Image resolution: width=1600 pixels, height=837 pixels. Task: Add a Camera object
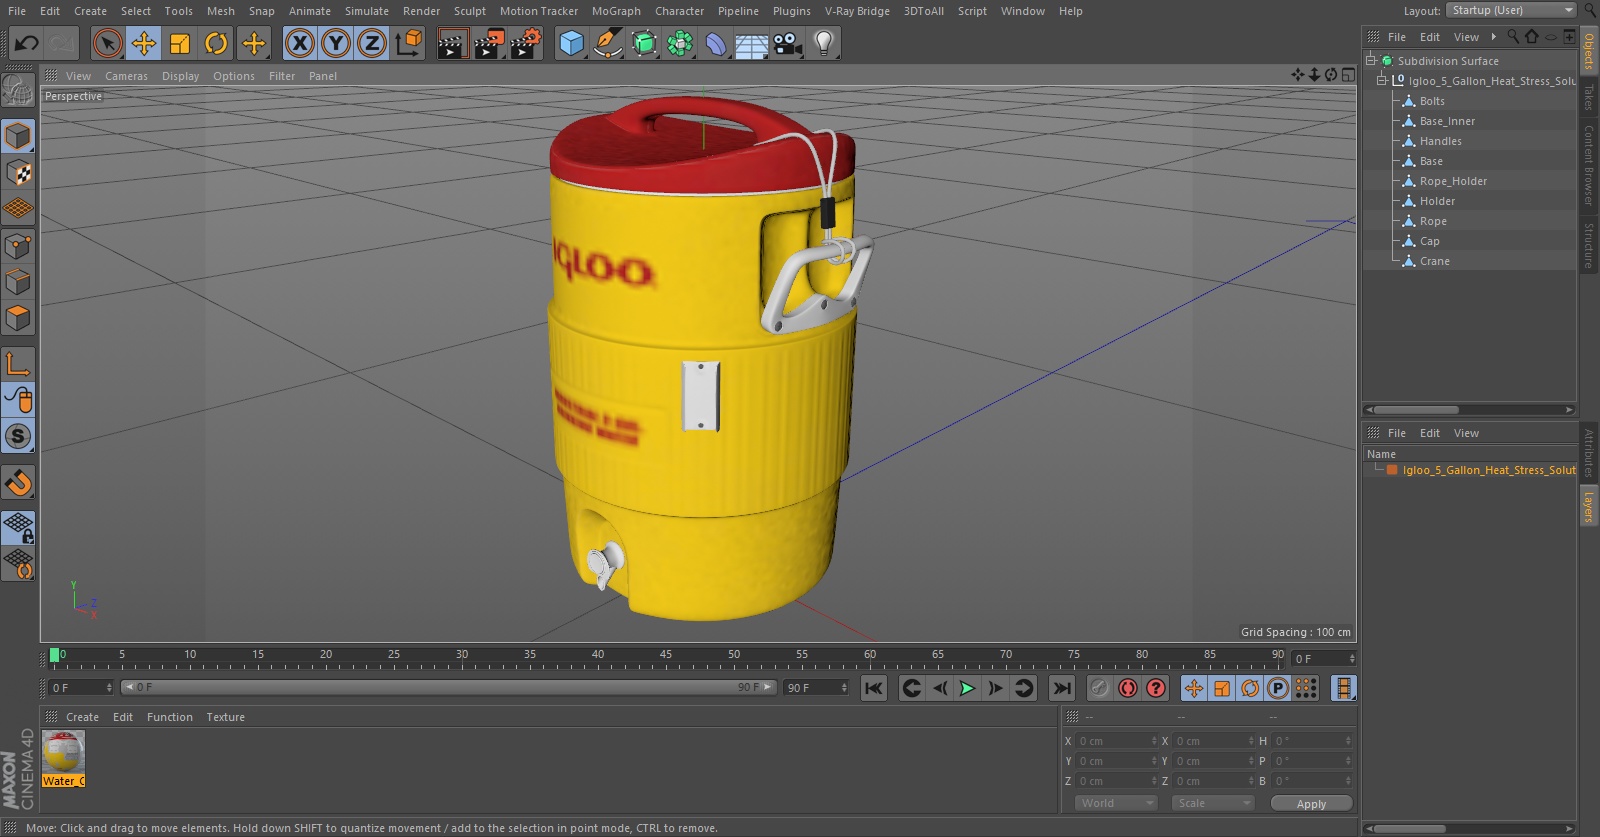click(x=788, y=43)
